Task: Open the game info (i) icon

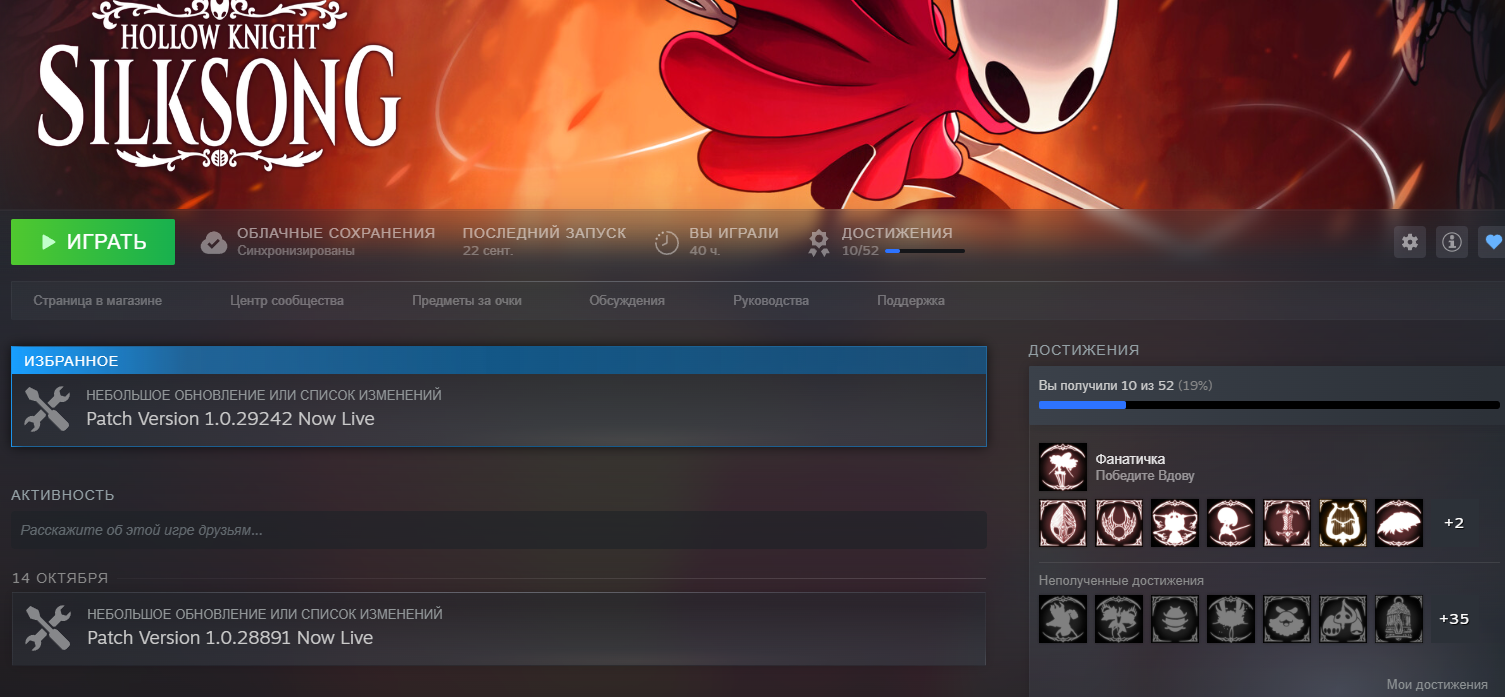Action: click(x=1452, y=241)
